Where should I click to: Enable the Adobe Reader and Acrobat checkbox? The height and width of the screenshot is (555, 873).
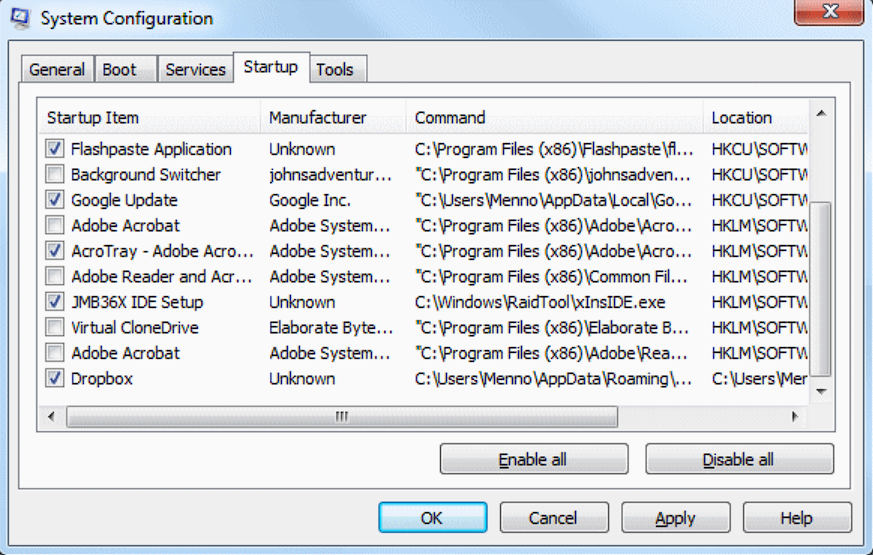[x=55, y=277]
